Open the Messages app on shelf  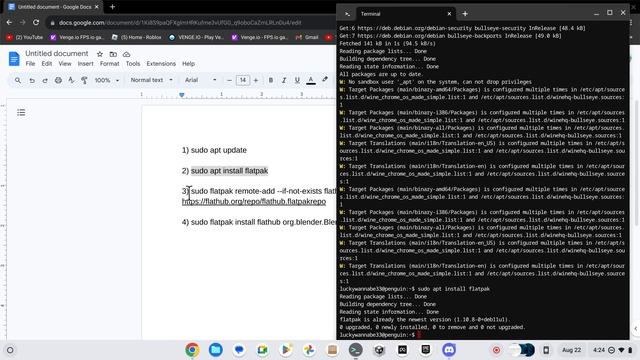[x=239, y=350]
